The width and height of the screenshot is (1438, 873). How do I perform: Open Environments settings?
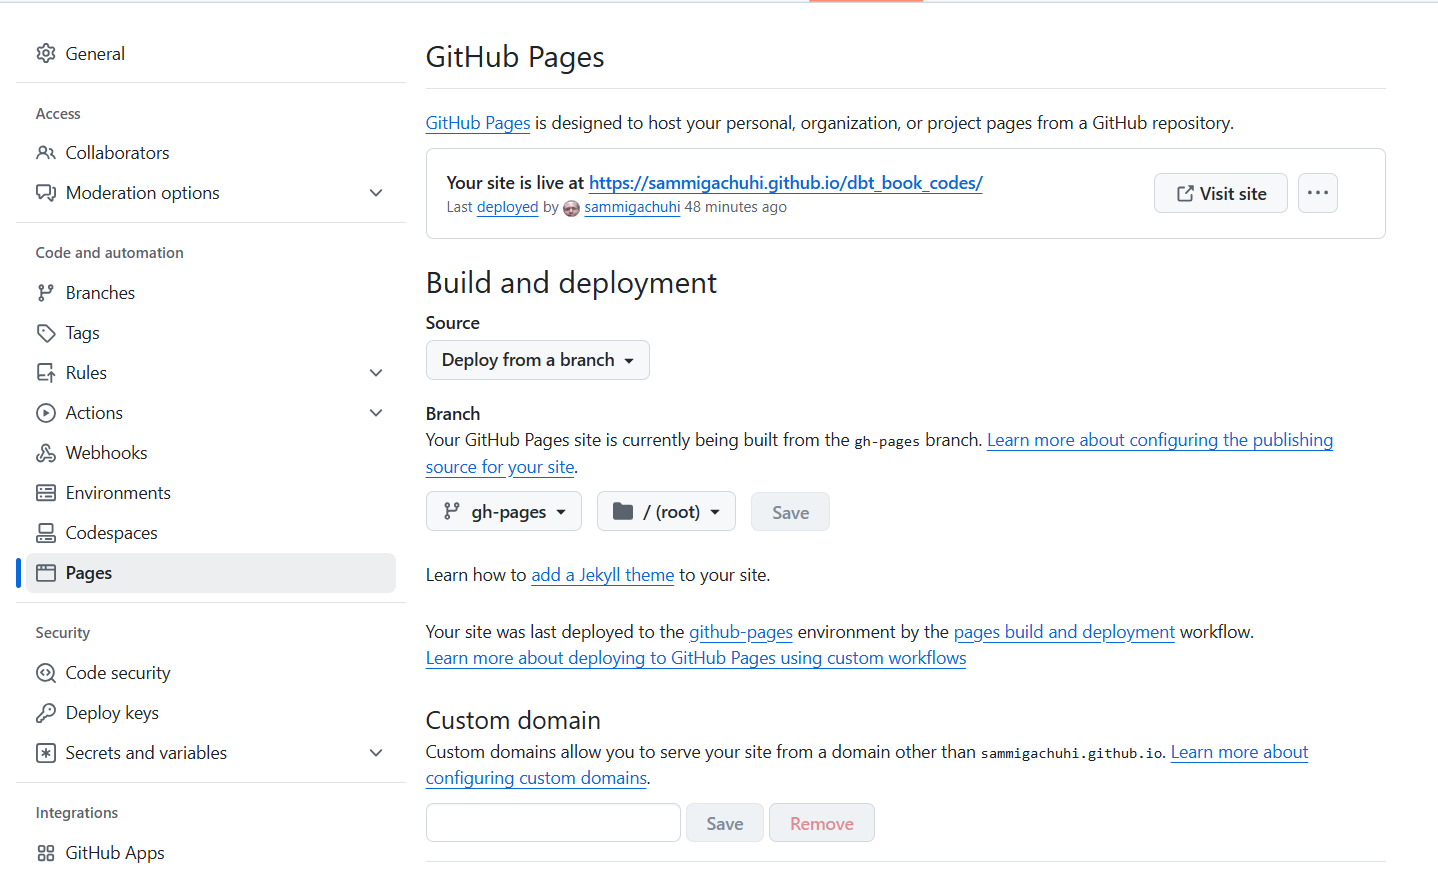pos(211,493)
